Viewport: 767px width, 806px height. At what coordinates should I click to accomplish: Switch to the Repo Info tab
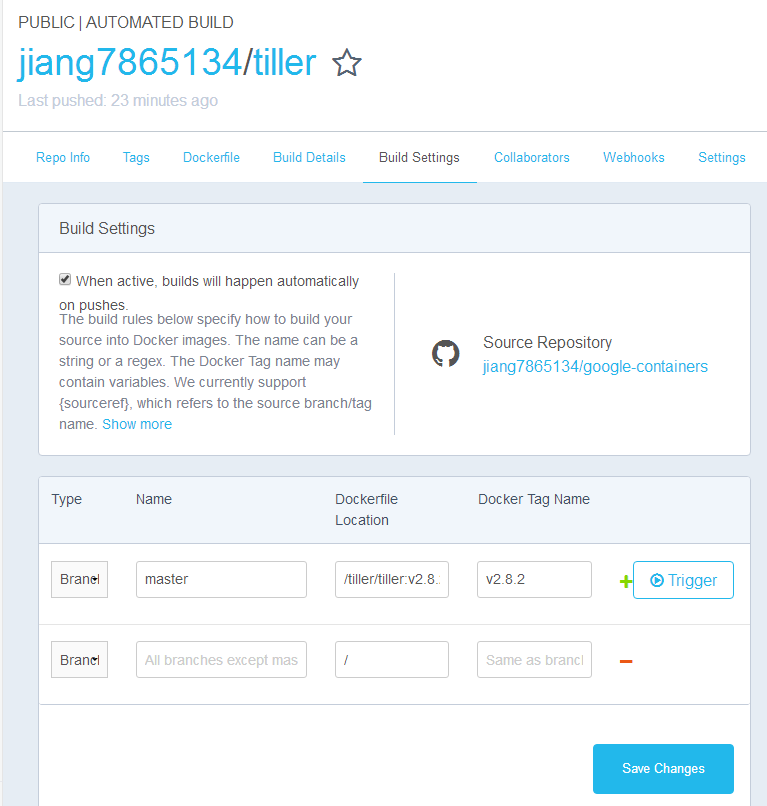pos(63,157)
